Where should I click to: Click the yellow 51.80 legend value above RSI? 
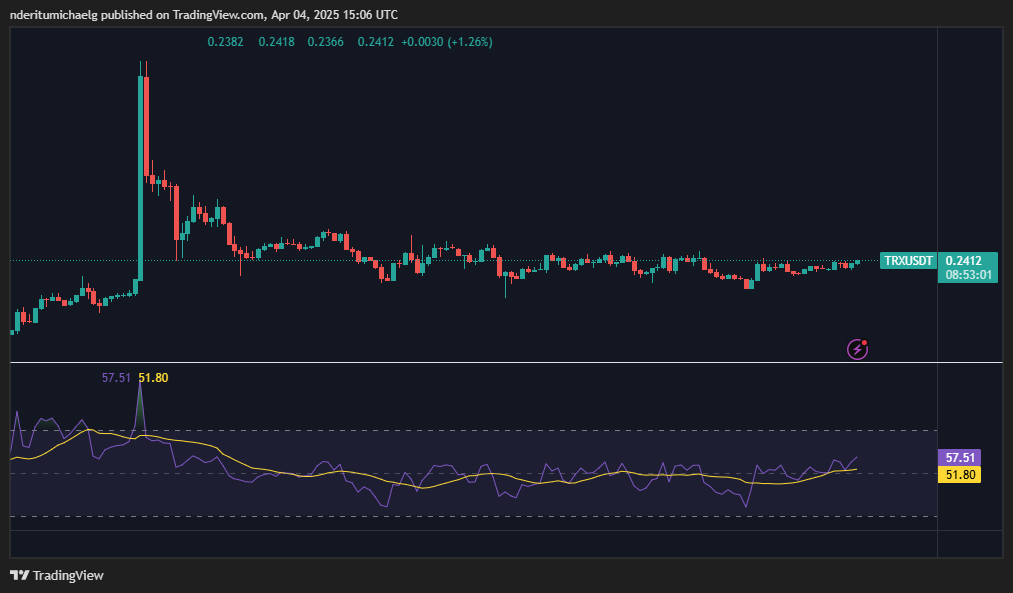(152, 378)
